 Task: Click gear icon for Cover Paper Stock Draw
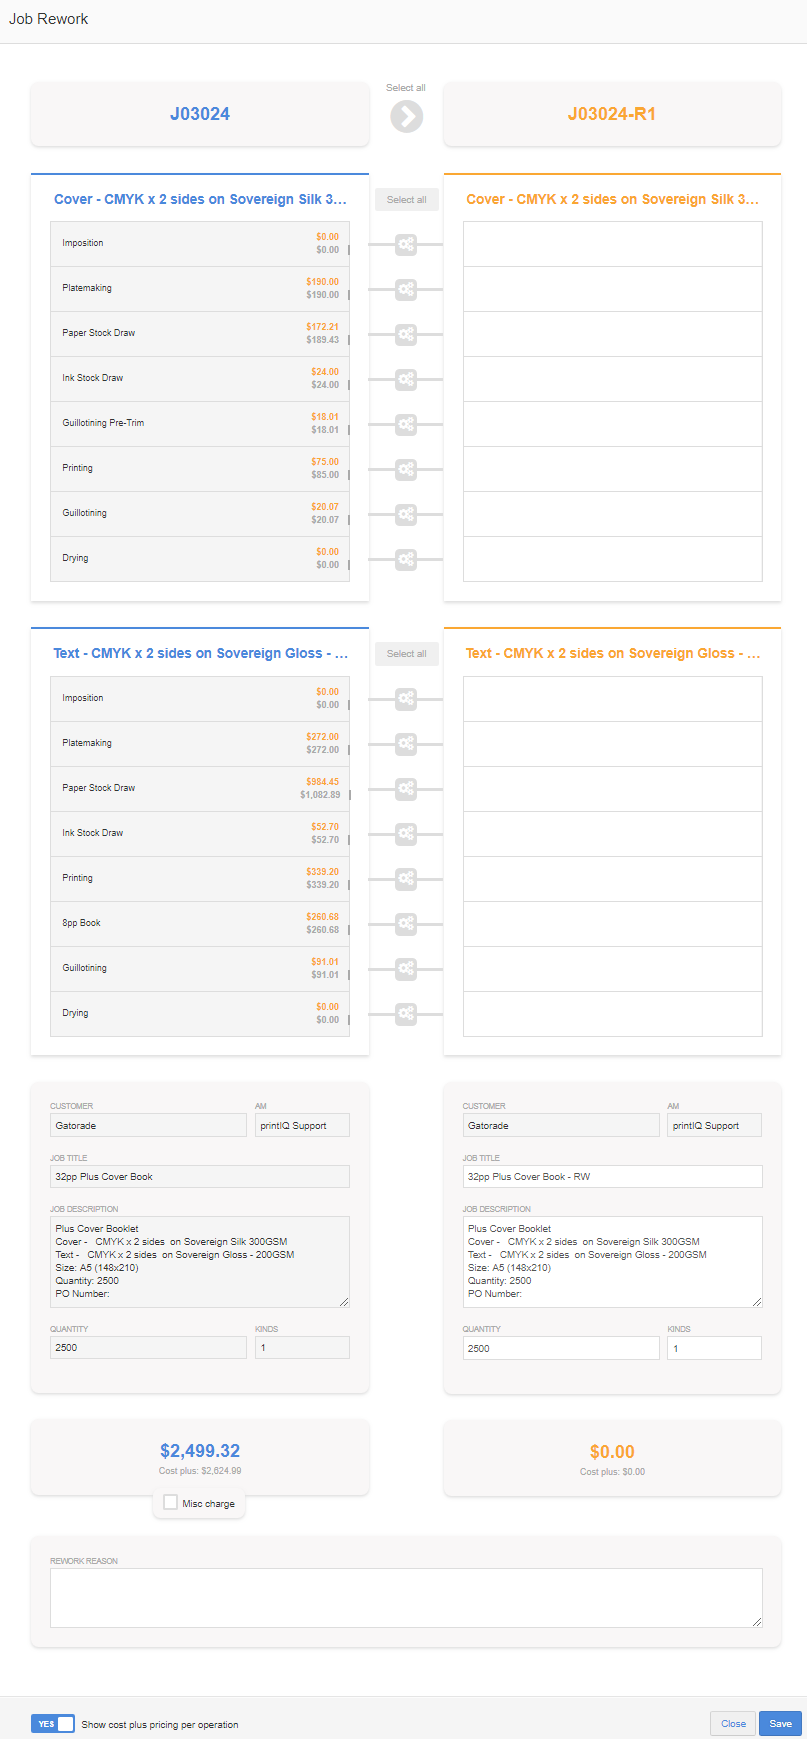tap(406, 334)
